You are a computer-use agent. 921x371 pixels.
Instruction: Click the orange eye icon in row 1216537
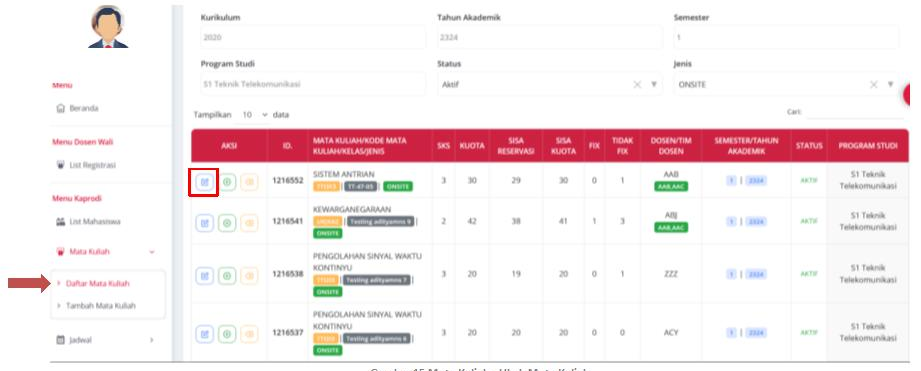(x=249, y=333)
